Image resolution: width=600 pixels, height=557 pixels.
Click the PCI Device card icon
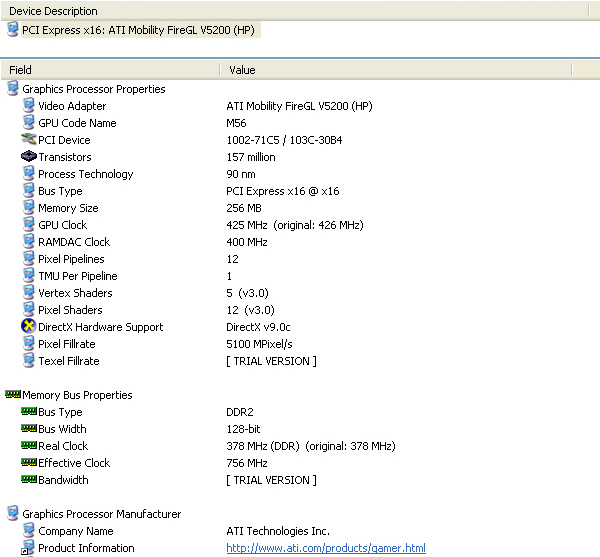(29, 139)
